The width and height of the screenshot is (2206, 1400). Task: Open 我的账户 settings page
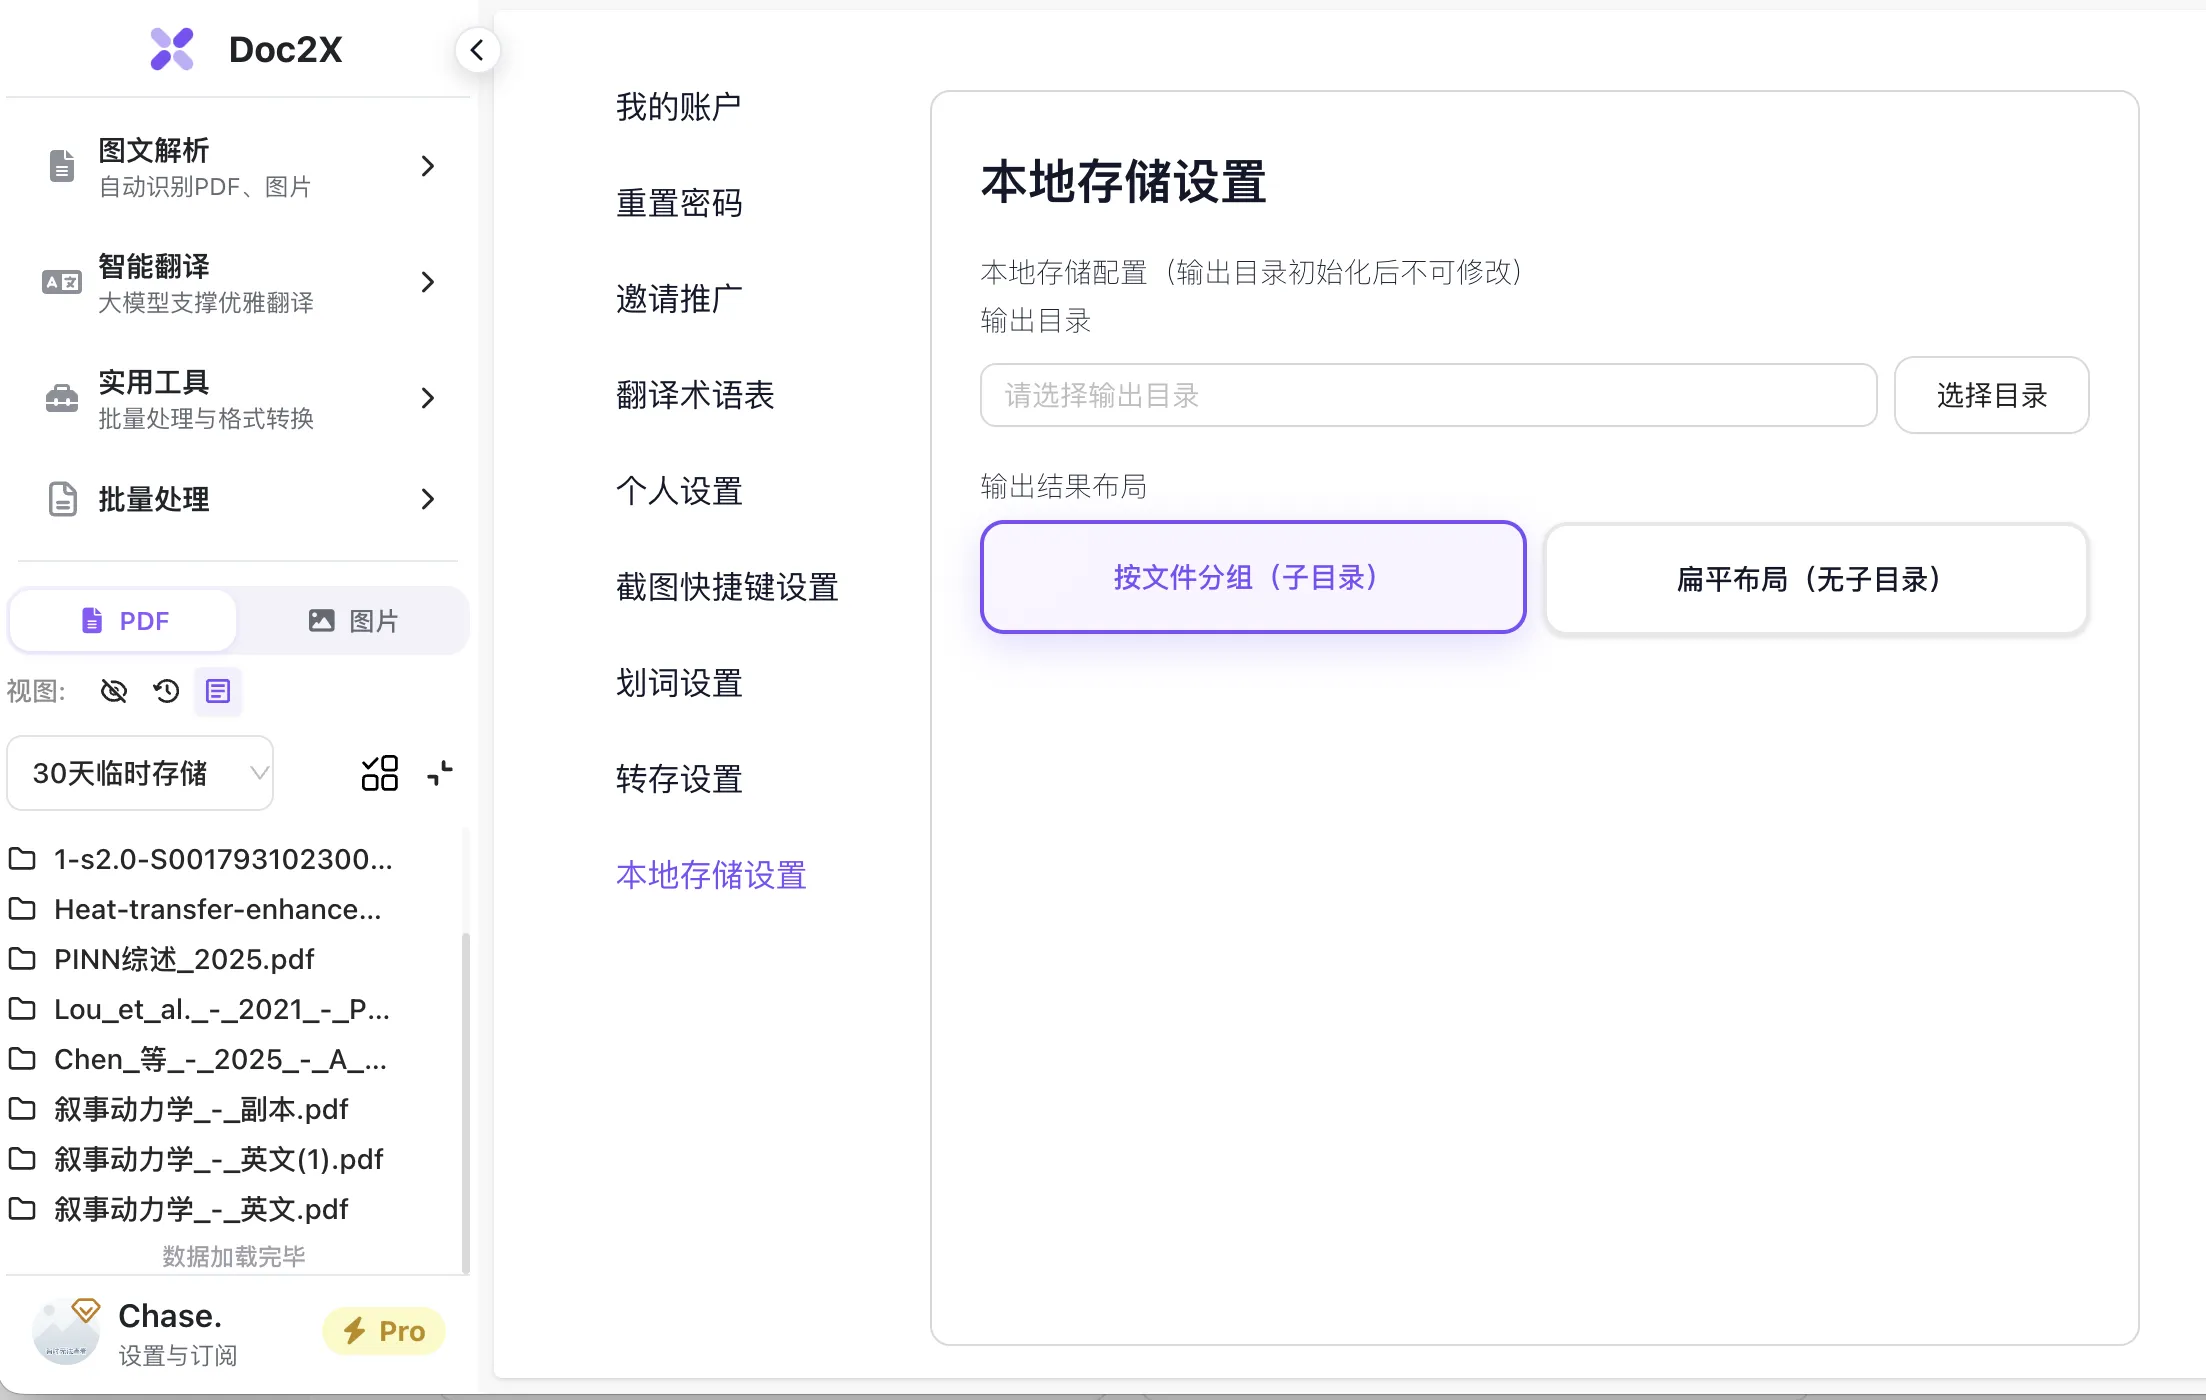(x=678, y=107)
